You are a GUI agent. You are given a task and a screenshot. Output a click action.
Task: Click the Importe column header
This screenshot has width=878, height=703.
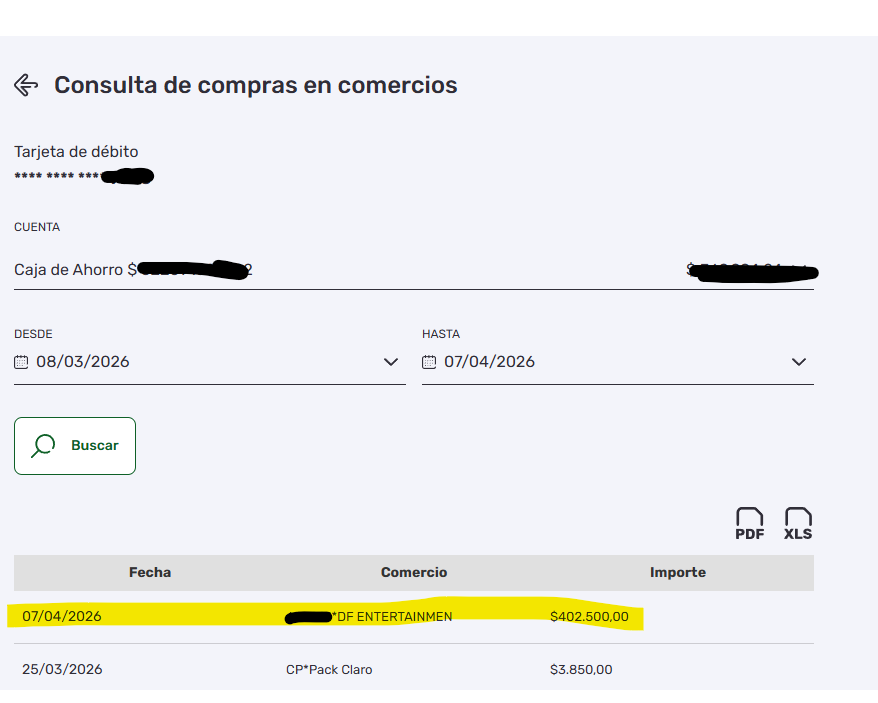[x=678, y=572]
